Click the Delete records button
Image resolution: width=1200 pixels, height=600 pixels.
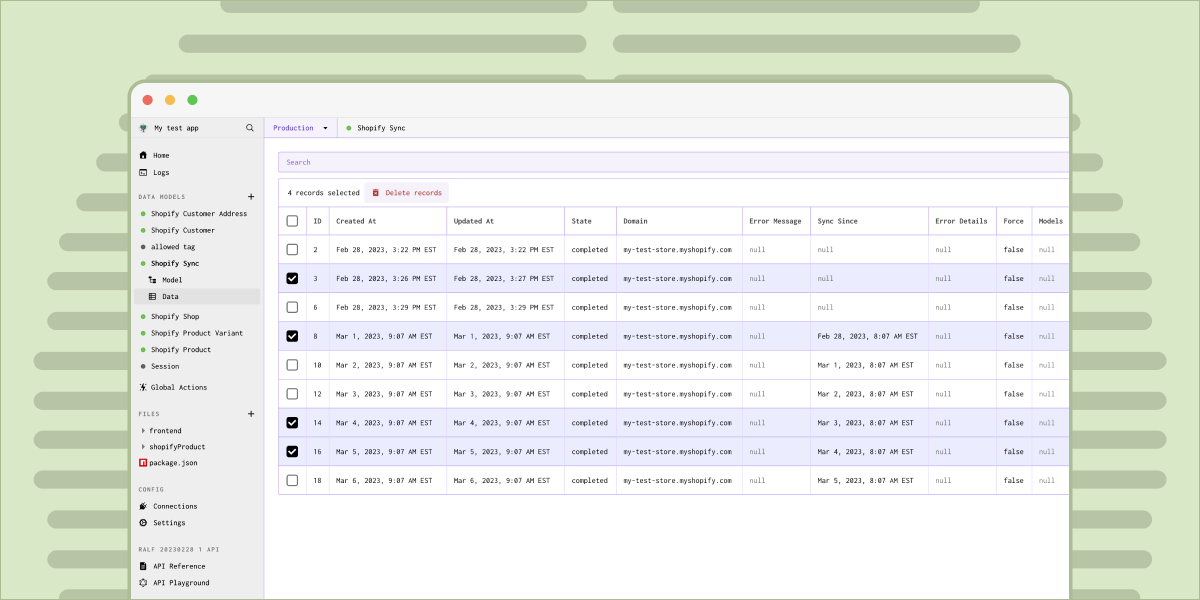click(x=404, y=192)
